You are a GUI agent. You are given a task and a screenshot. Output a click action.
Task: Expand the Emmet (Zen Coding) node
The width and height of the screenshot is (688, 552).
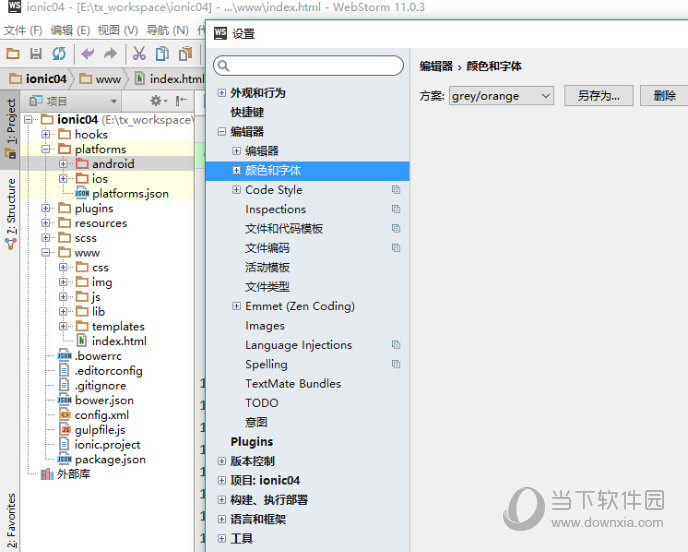[x=236, y=306]
